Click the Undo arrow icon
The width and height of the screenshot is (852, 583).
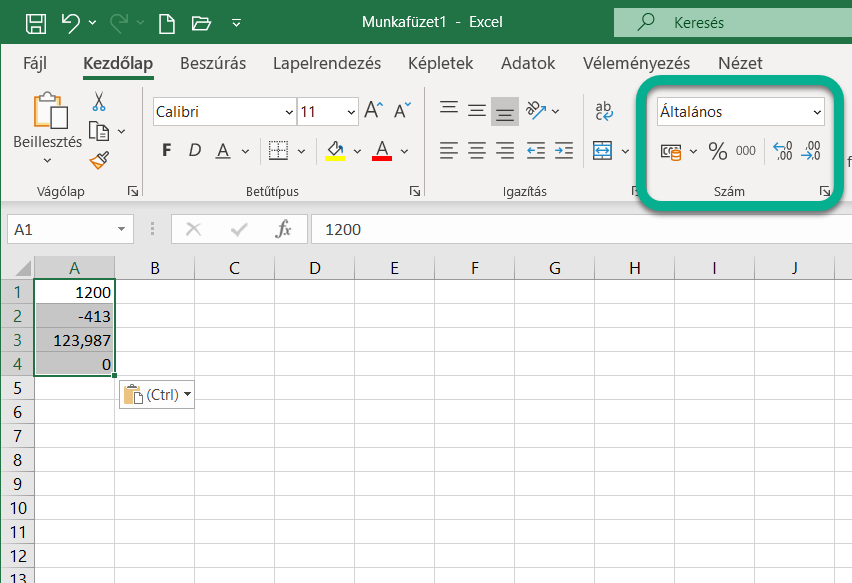70,22
